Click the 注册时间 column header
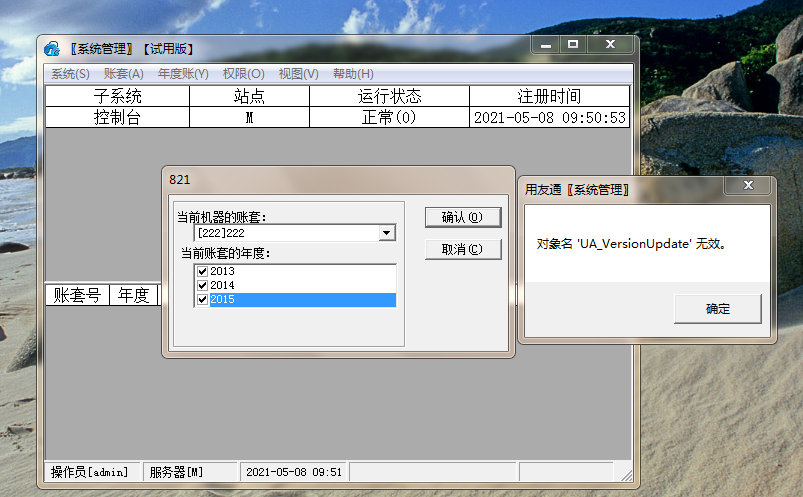Viewport: 803px width, 497px height. click(x=549, y=96)
